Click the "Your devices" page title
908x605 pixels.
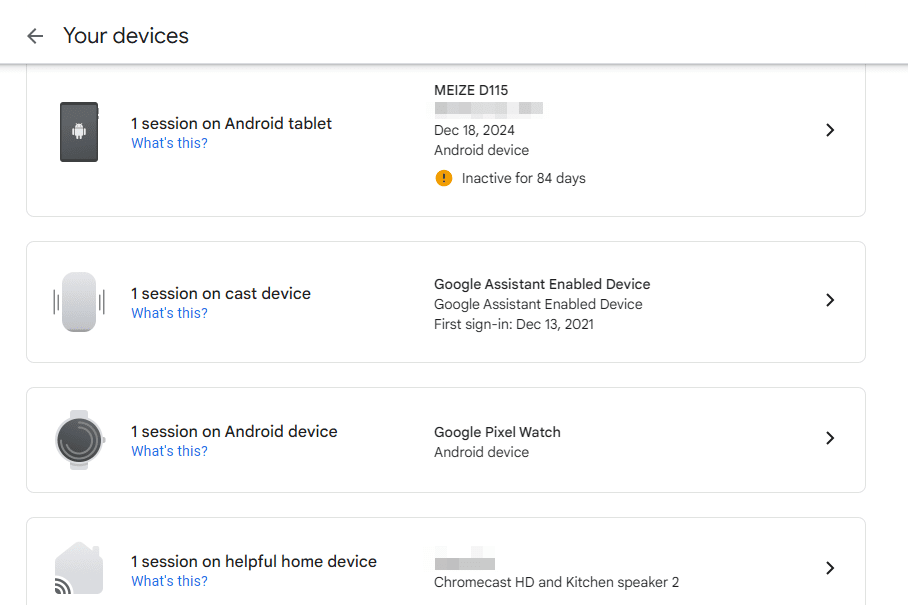(126, 36)
